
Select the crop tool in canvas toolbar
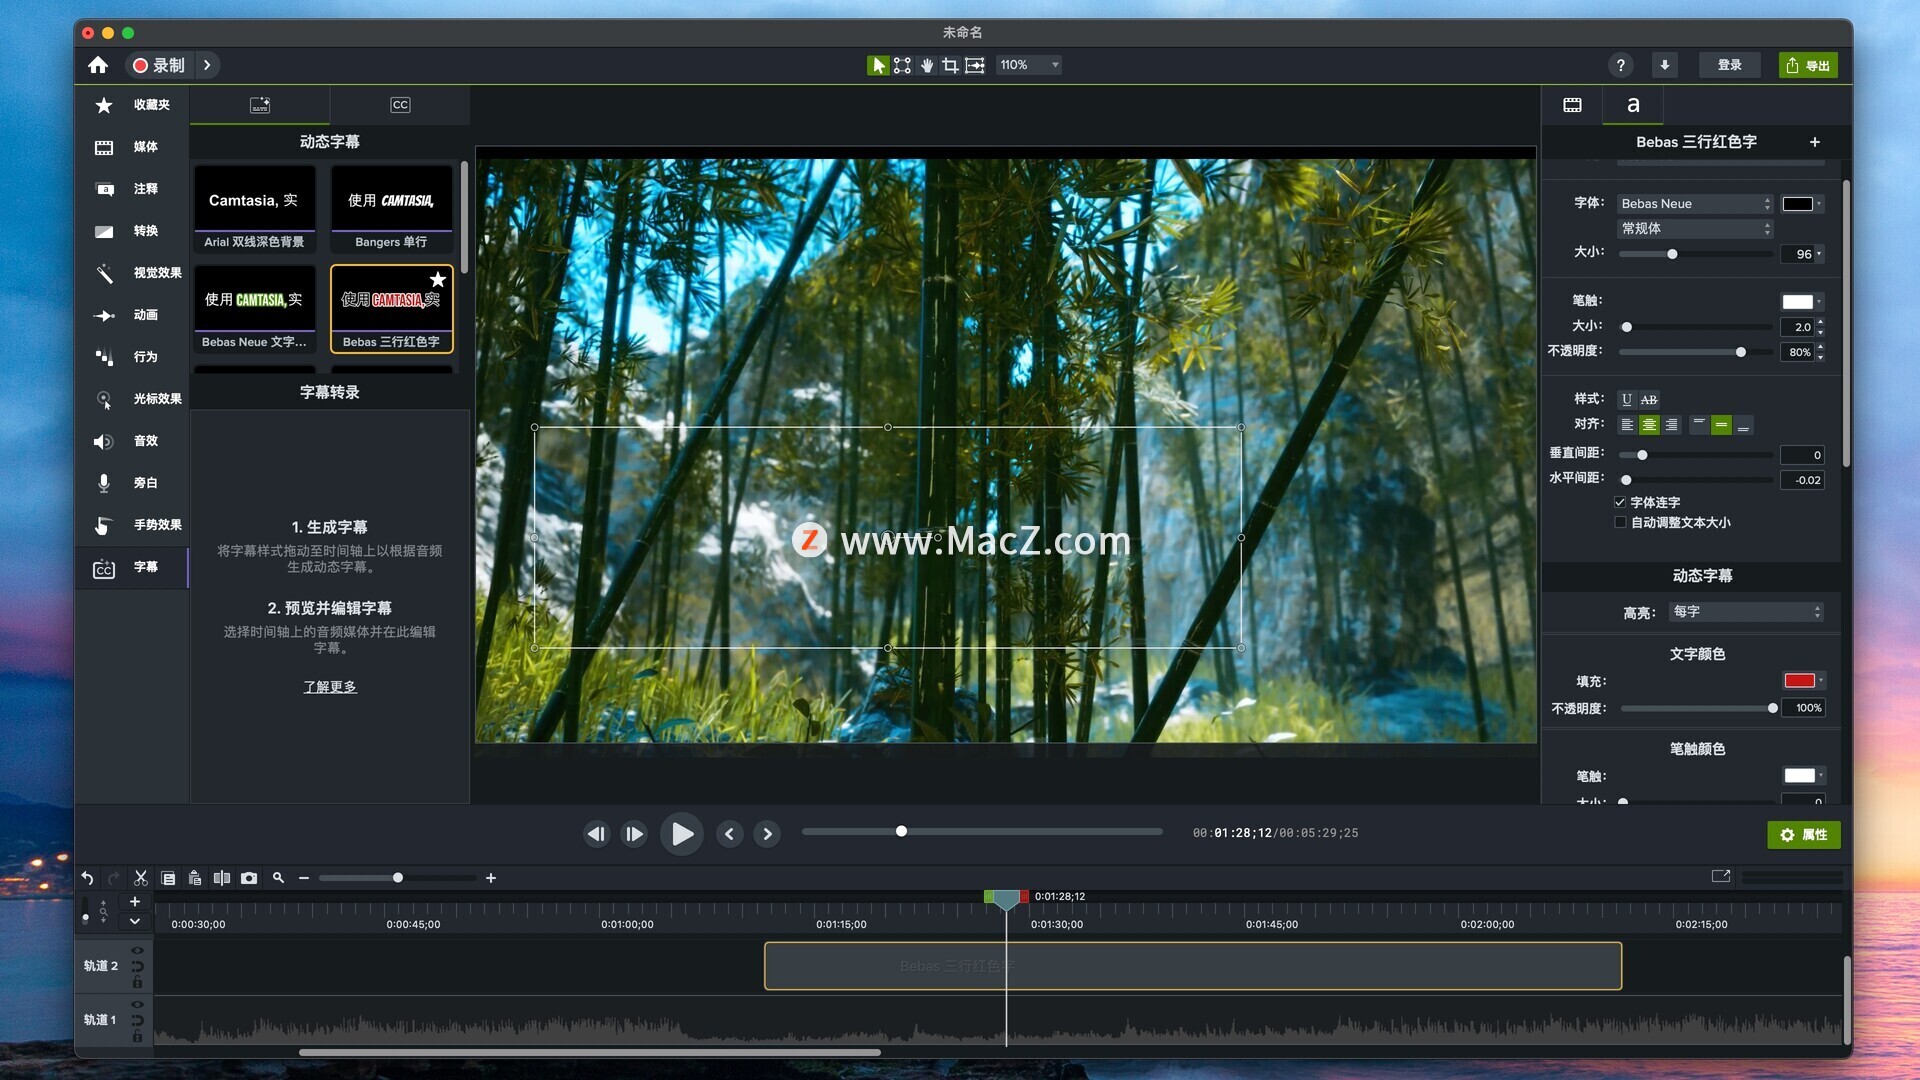tap(950, 65)
